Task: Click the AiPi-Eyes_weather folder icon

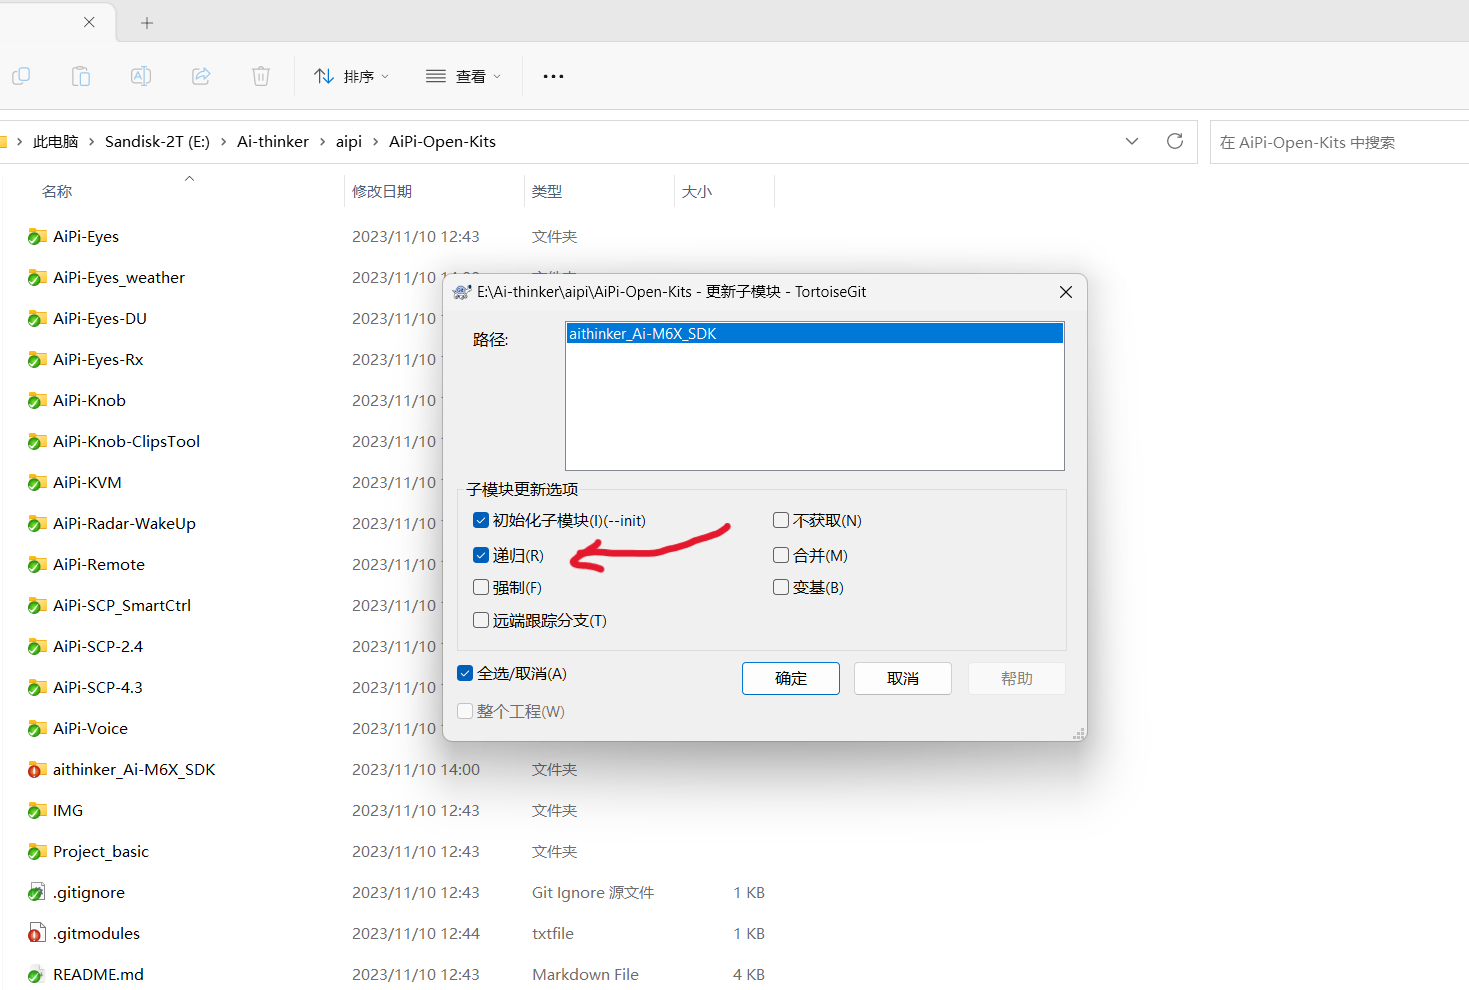Action: (37, 278)
